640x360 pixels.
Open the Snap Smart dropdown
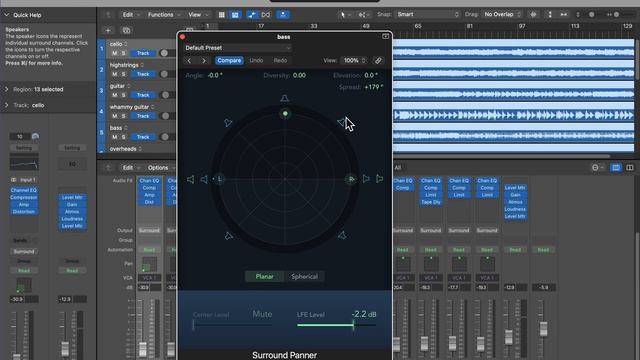pos(427,14)
